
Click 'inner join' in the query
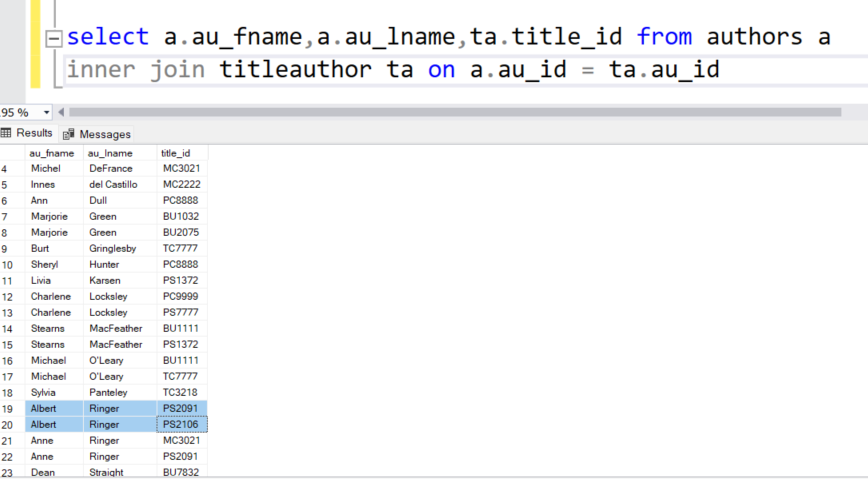click(x=136, y=70)
